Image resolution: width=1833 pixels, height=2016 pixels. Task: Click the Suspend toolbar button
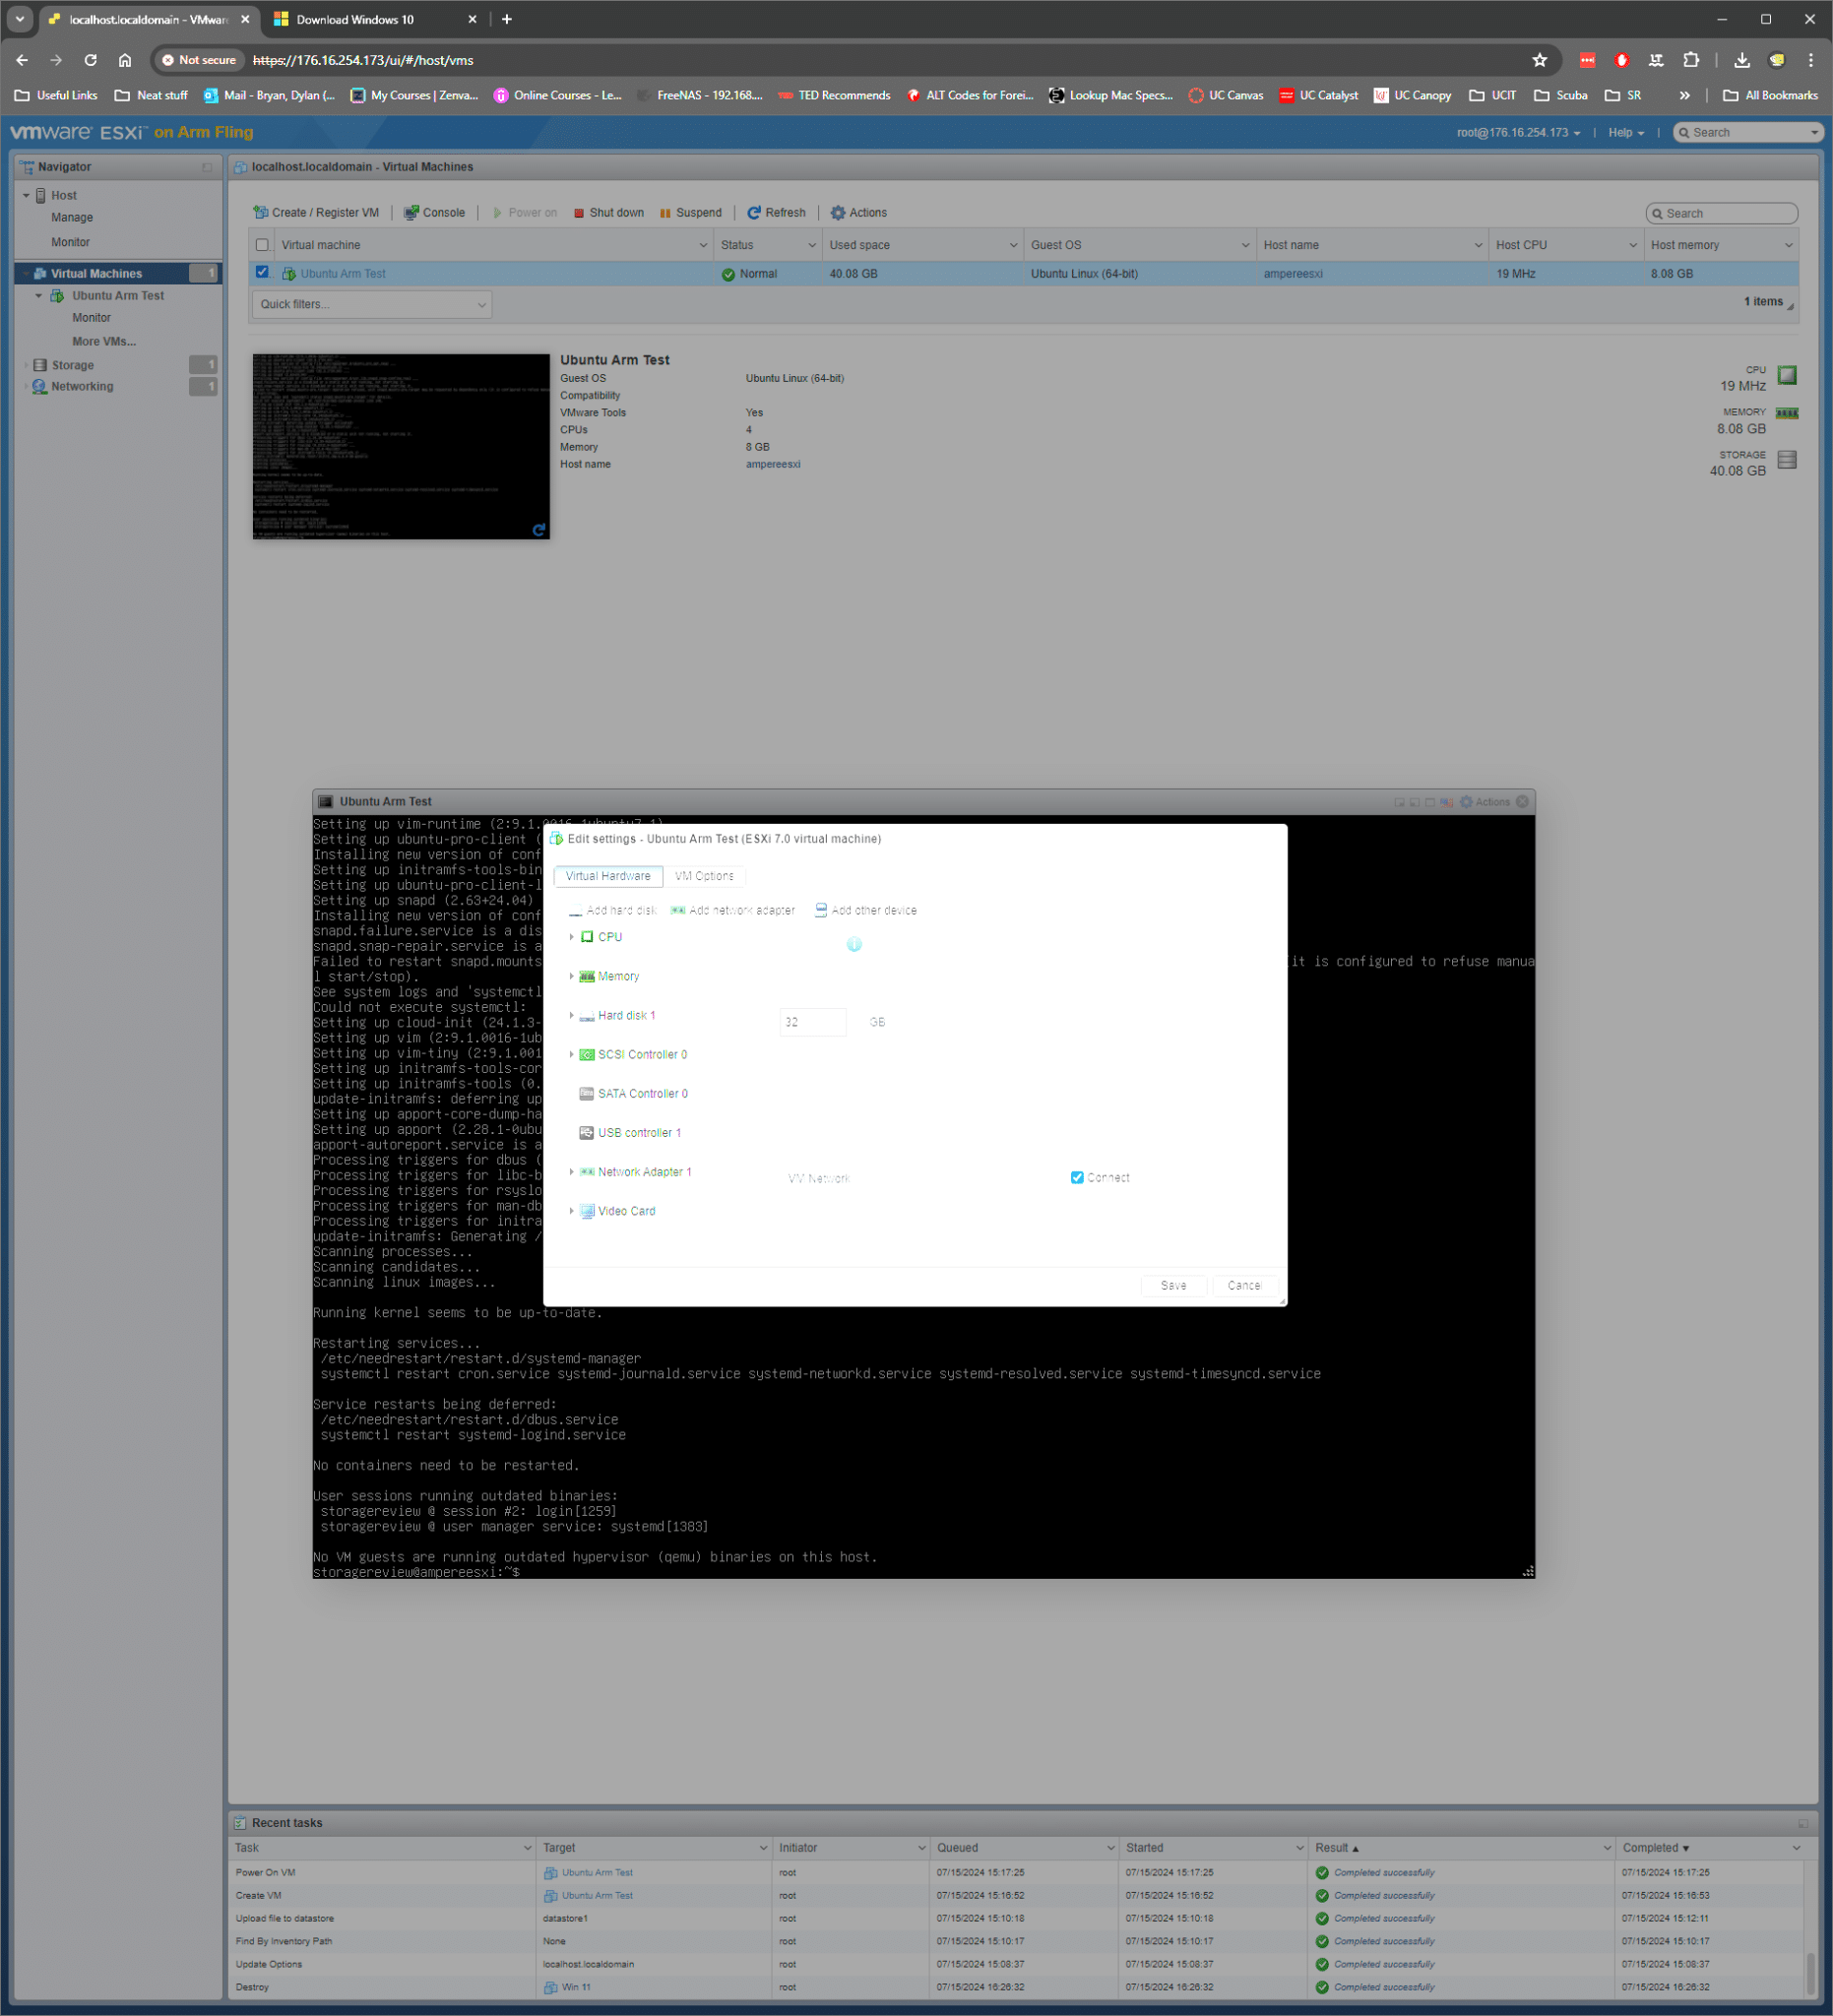pyautogui.click(x=690, y=213)
